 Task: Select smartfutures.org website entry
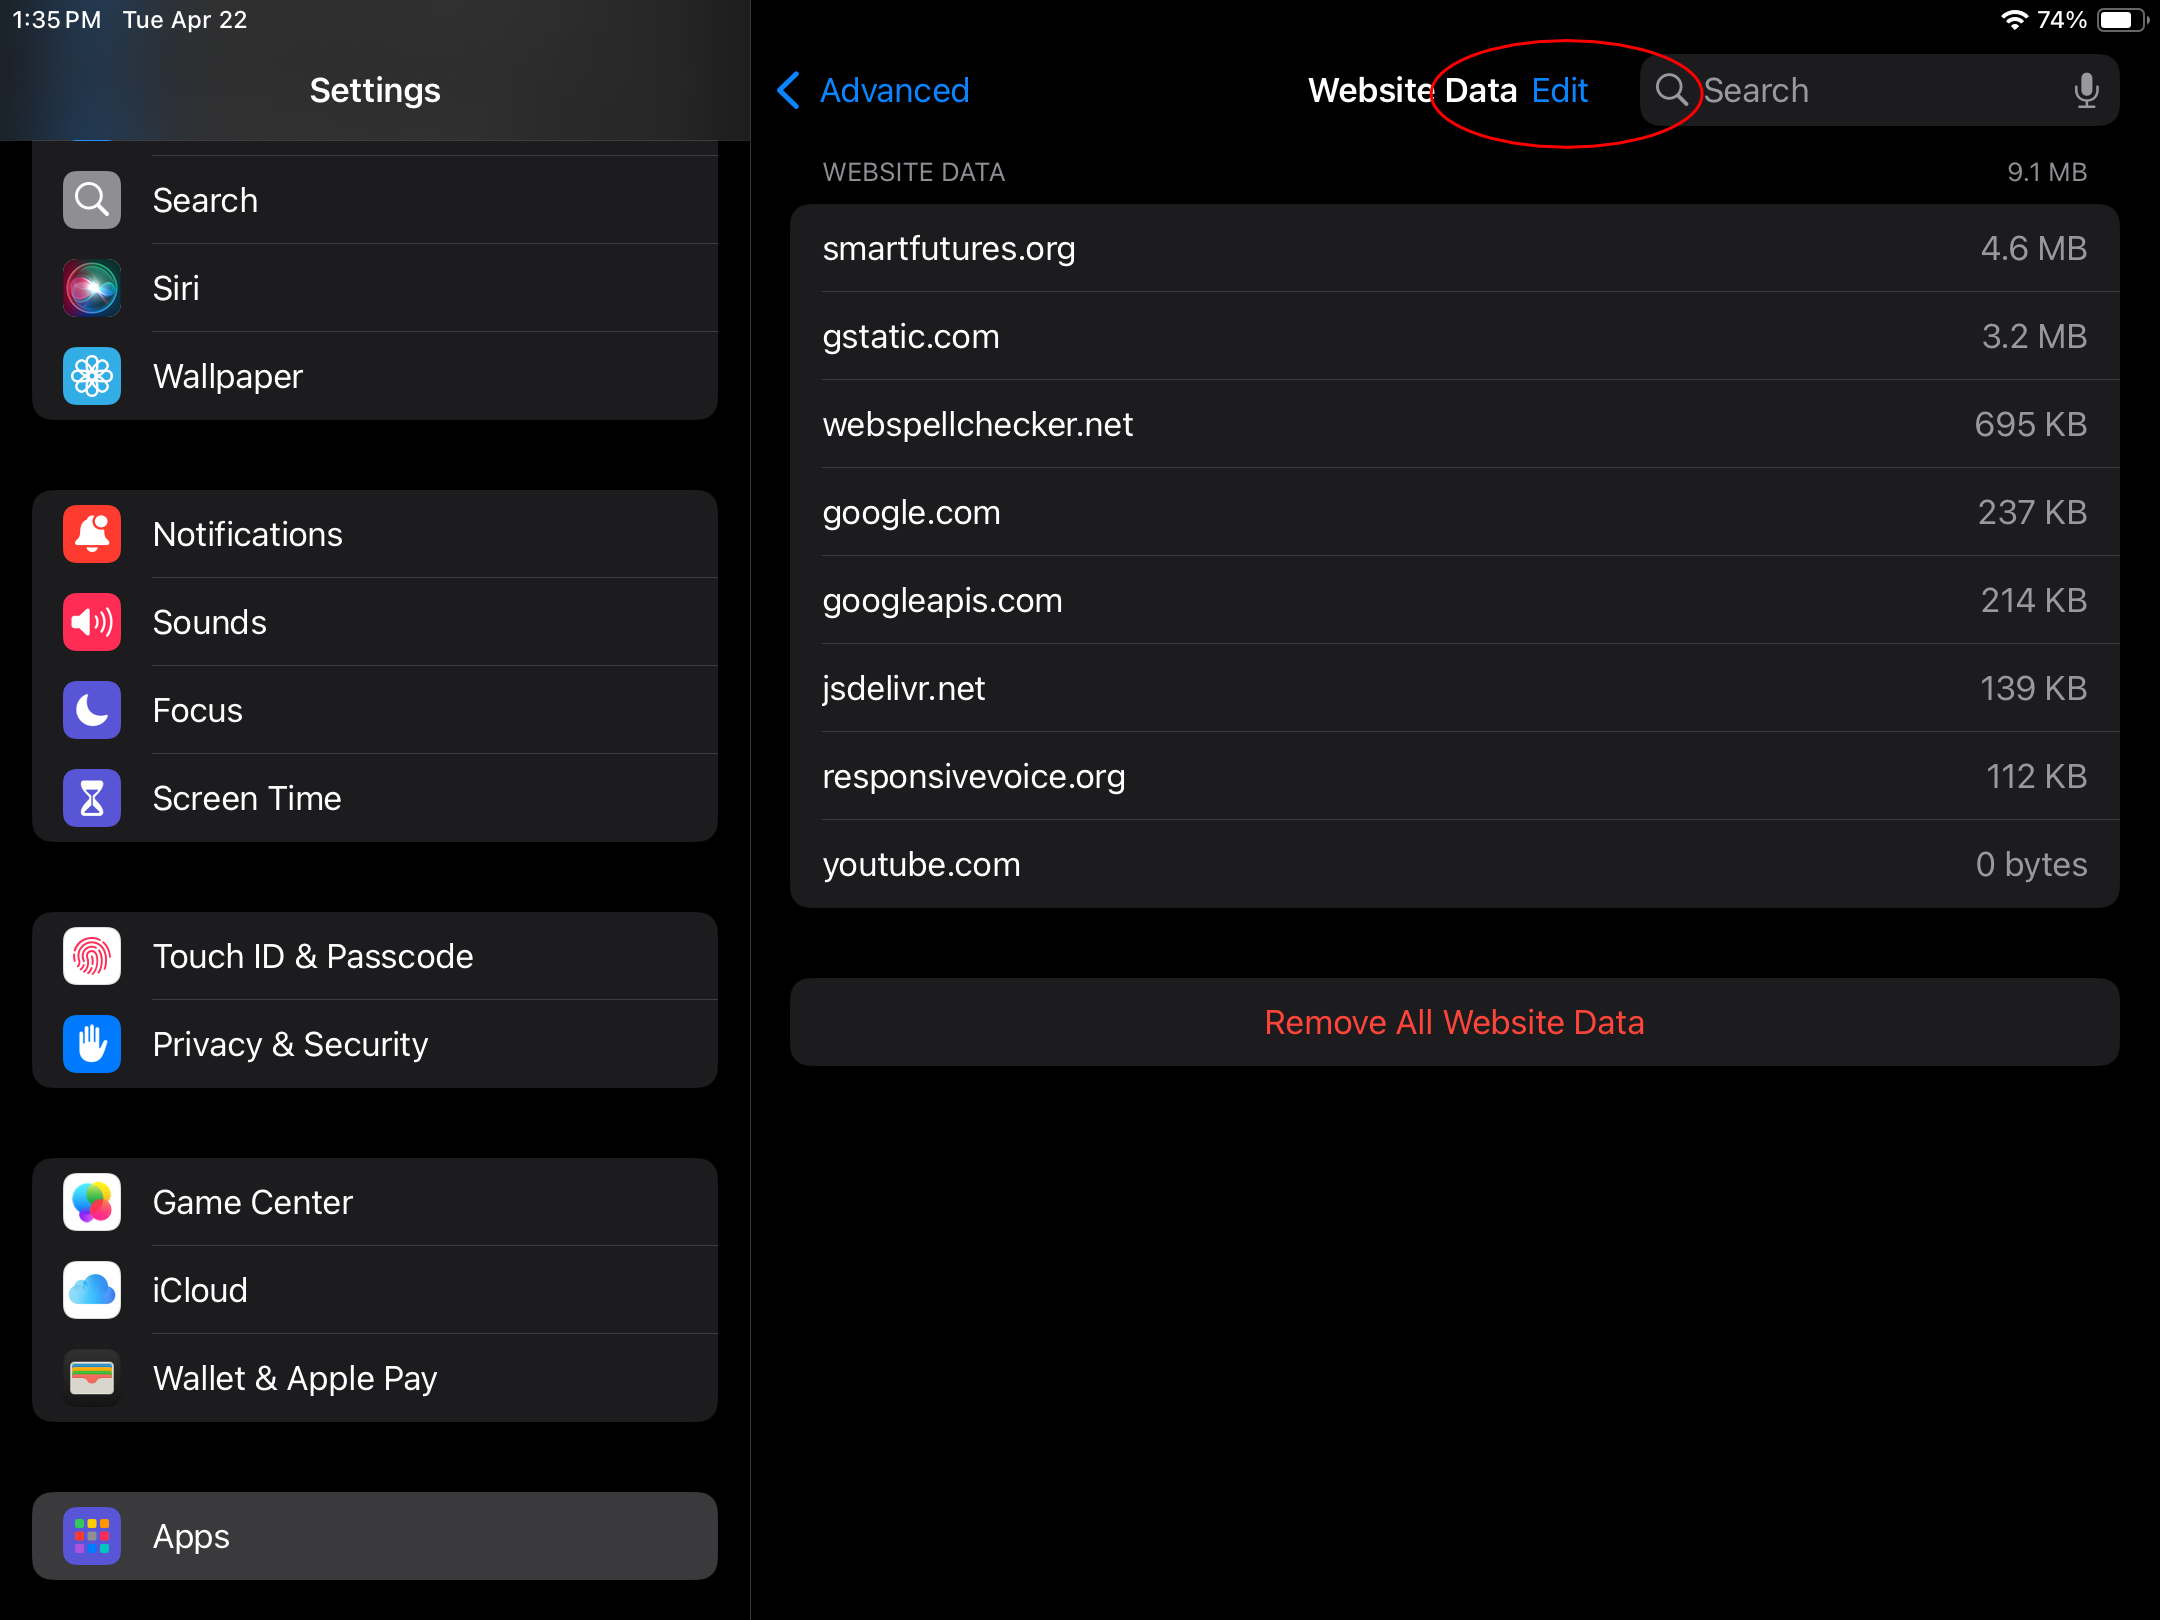[x=1454, y=248]
